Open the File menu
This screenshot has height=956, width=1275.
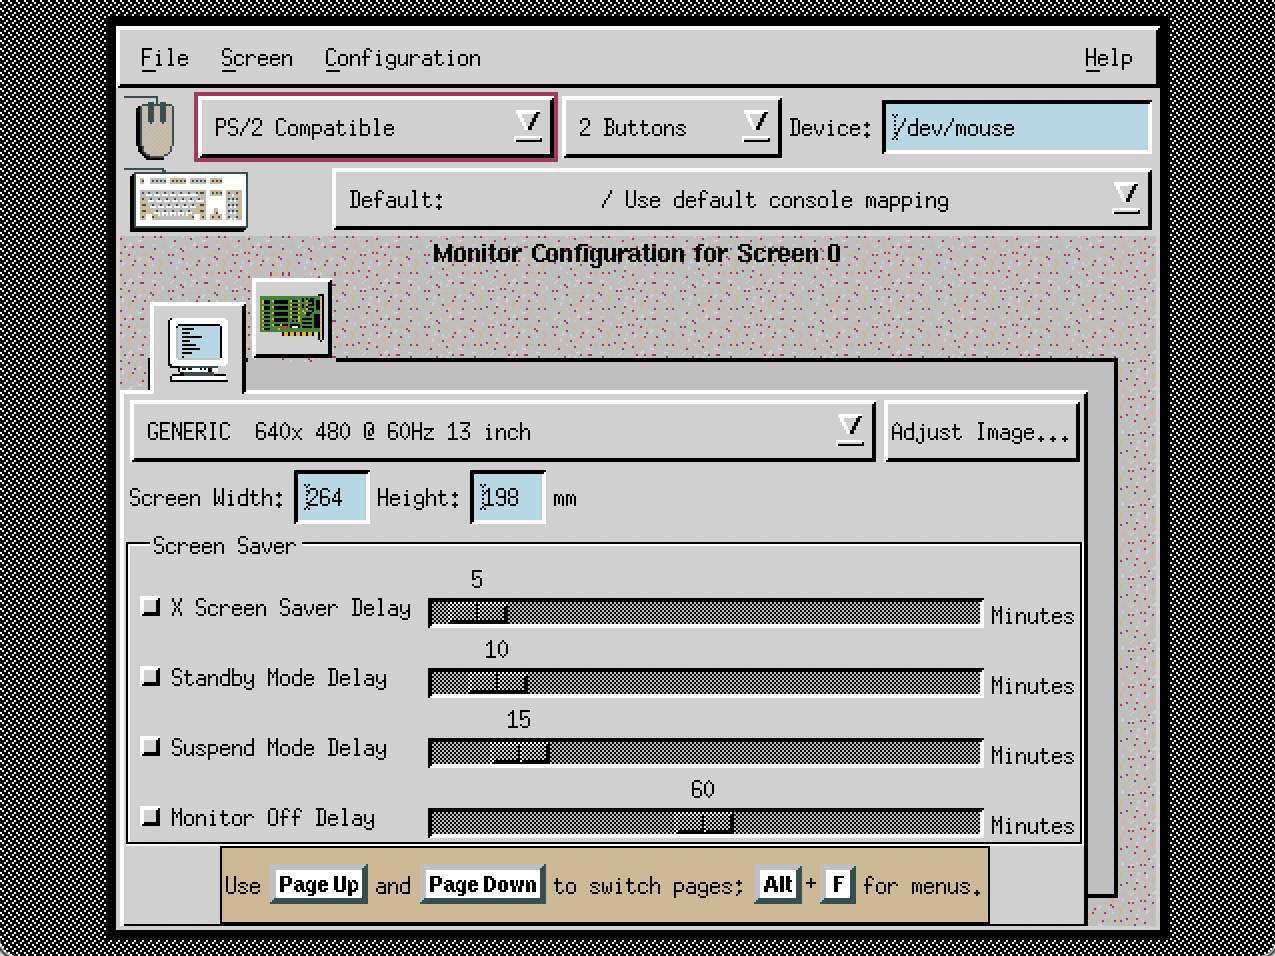pyautogui.click(x=164, y=58)
